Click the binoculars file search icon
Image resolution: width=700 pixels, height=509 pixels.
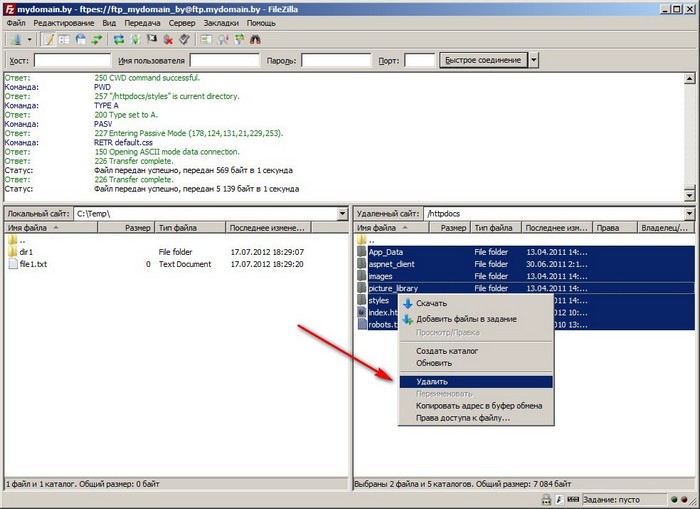click(254, 39)
